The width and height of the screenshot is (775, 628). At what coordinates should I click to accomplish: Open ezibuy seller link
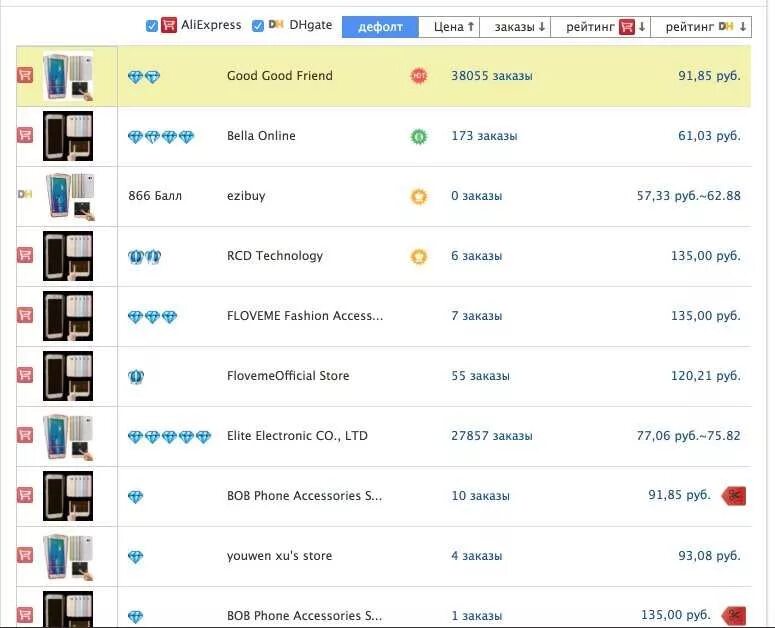tap(246, 196)
